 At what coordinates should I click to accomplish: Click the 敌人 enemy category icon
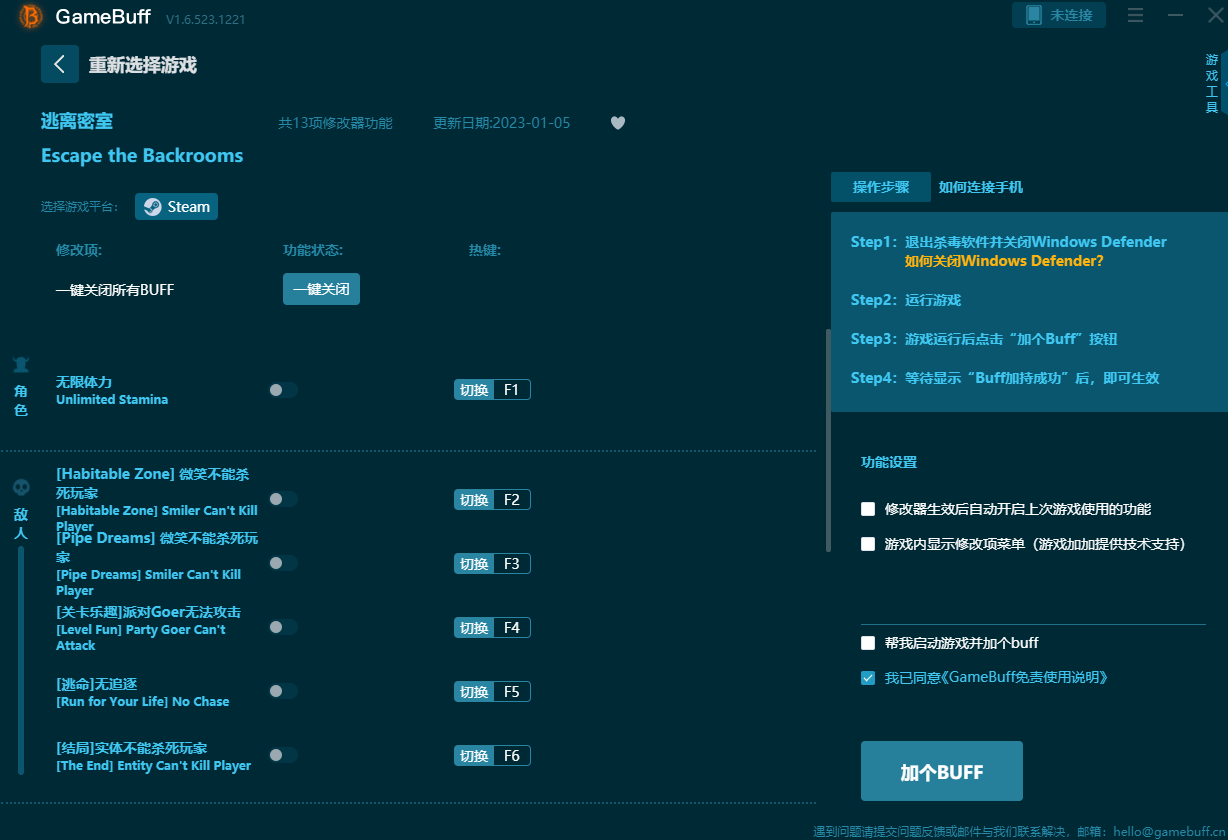[21, 487]
